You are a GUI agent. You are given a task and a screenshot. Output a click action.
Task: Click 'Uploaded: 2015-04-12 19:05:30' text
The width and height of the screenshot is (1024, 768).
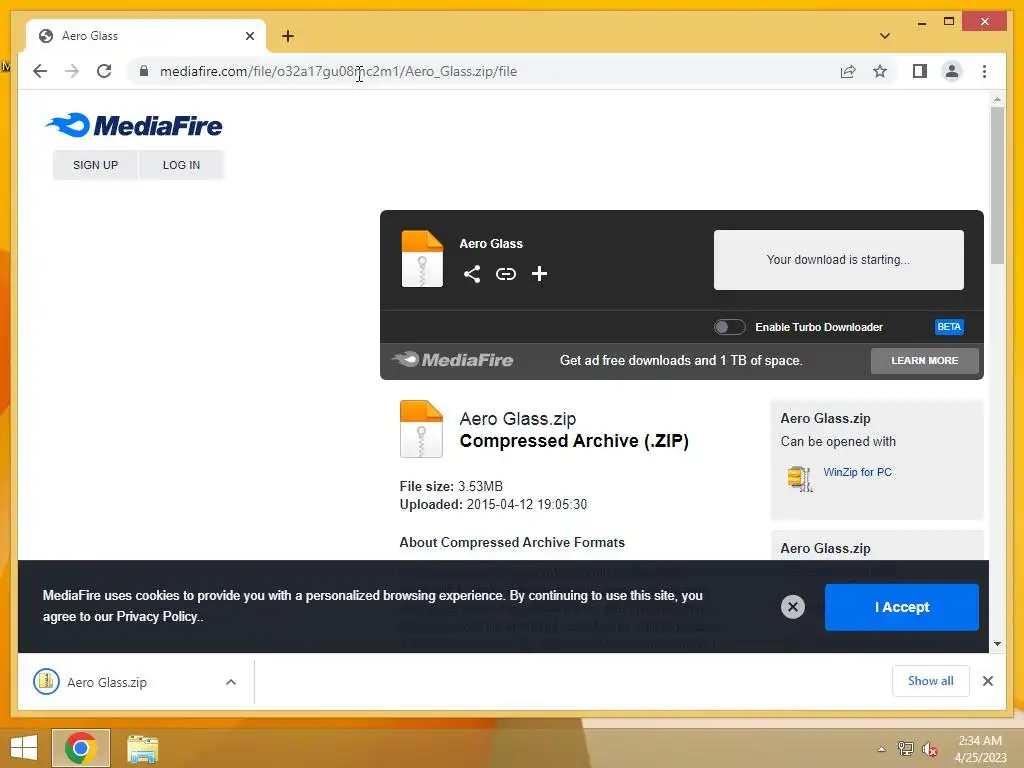493,505
